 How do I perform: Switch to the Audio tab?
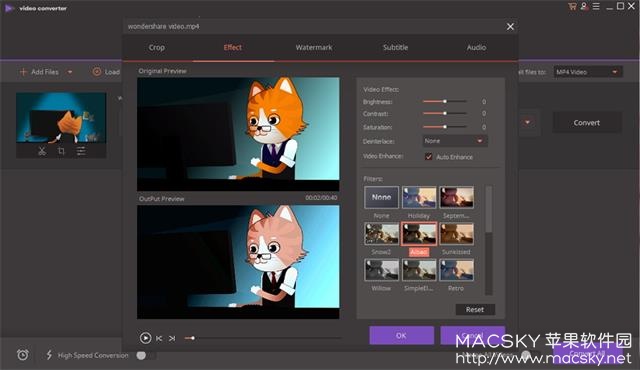click(x=476, y=47)
